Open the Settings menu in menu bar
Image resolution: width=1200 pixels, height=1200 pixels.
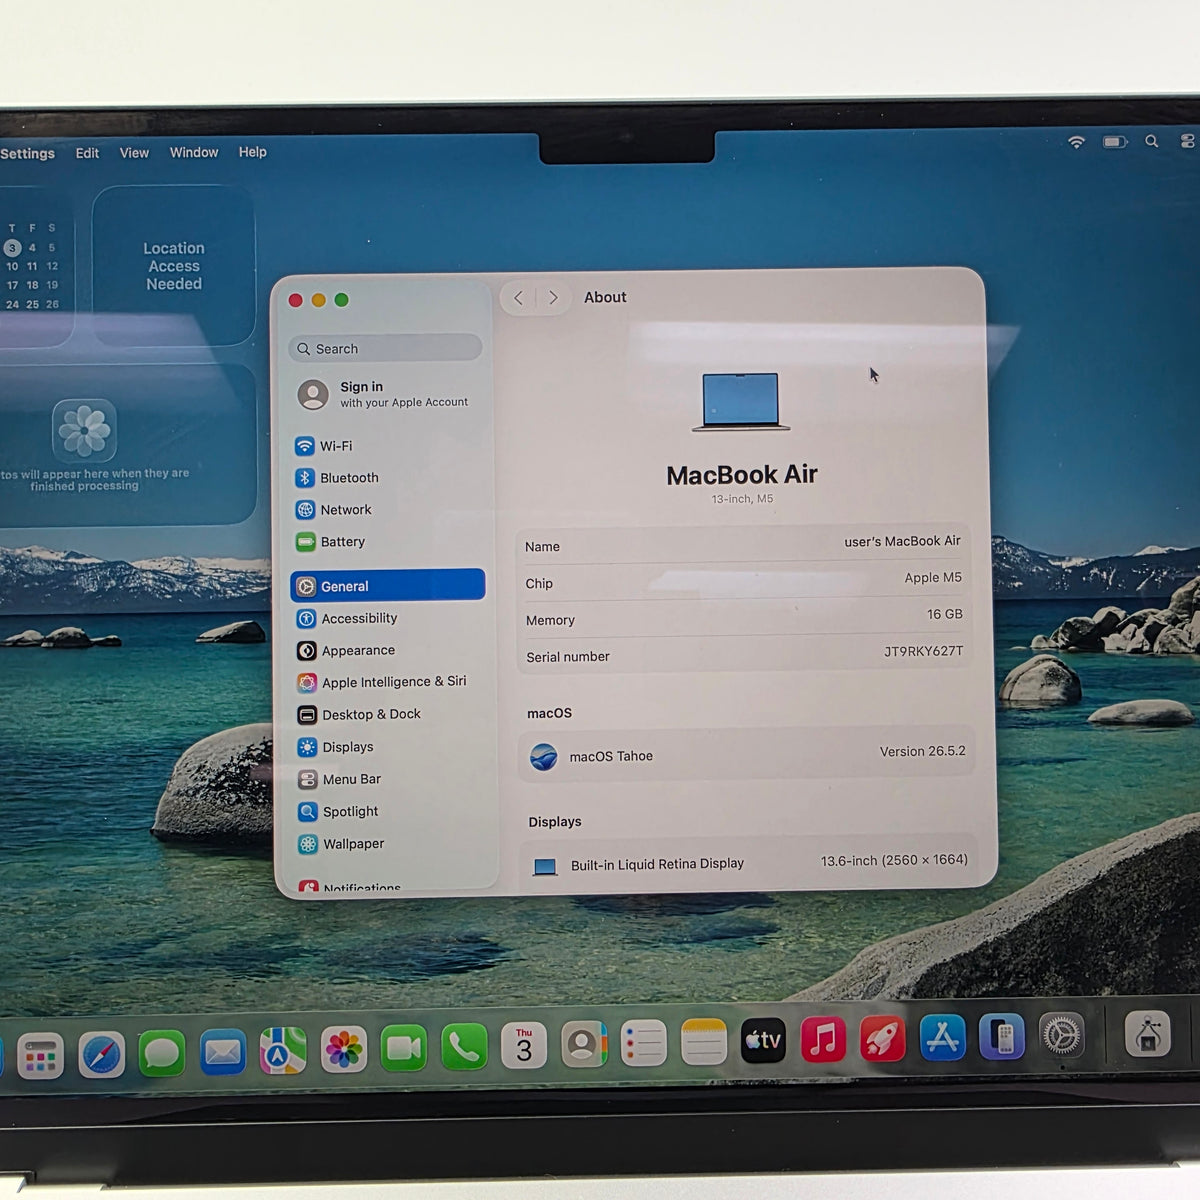tap(28, 153)
